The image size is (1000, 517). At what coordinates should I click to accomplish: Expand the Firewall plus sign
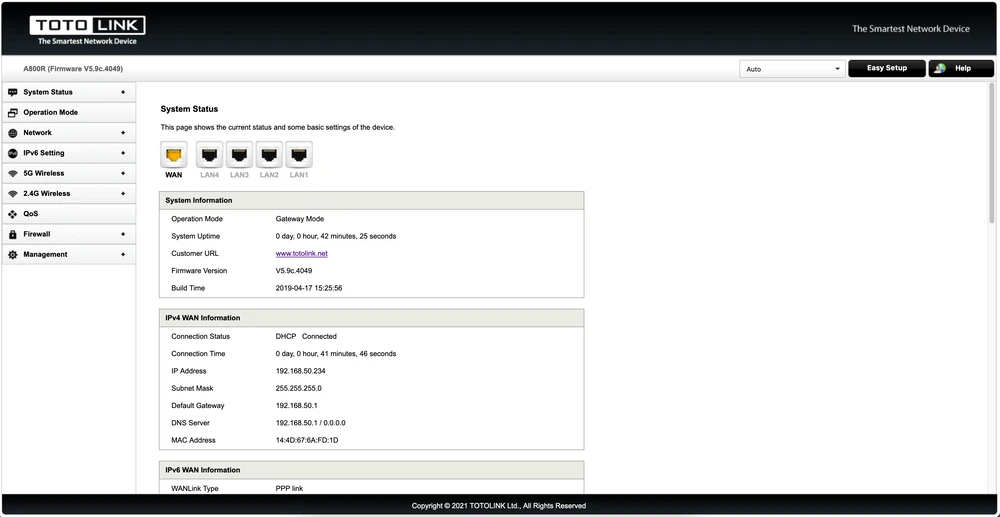coord(123,234)
